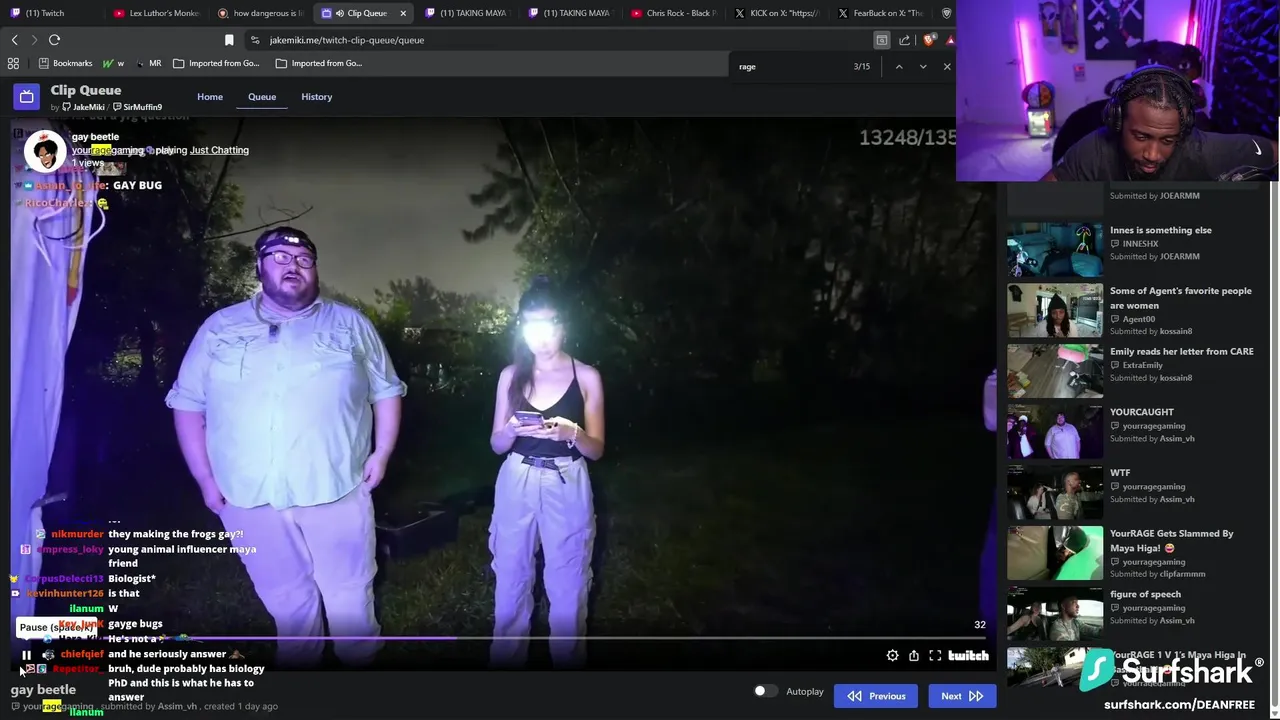The width and height of the screenshot is (1280, 720).
Task: Switch to Lex Luthor's Monkey YouTube tab
Action: point(156,13)
